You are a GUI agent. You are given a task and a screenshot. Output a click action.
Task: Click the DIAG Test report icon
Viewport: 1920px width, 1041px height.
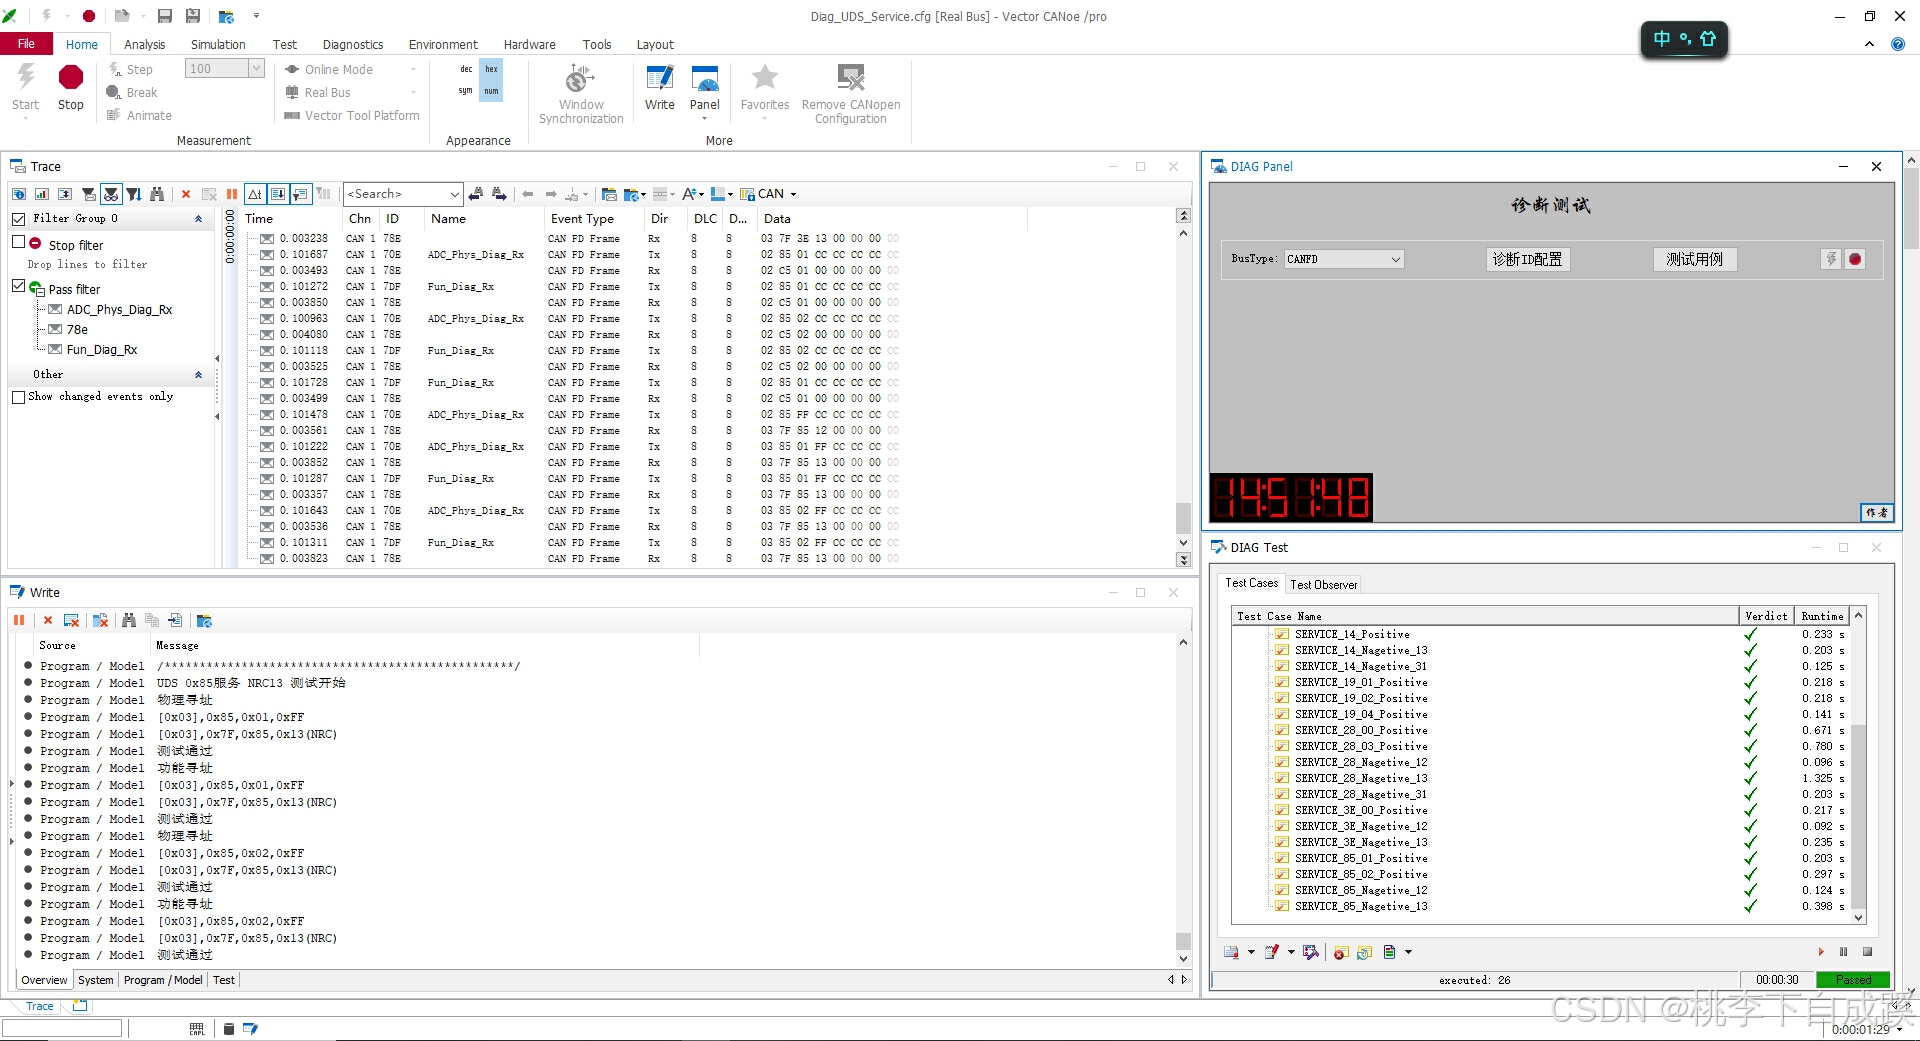click(x=1390, y=952)
